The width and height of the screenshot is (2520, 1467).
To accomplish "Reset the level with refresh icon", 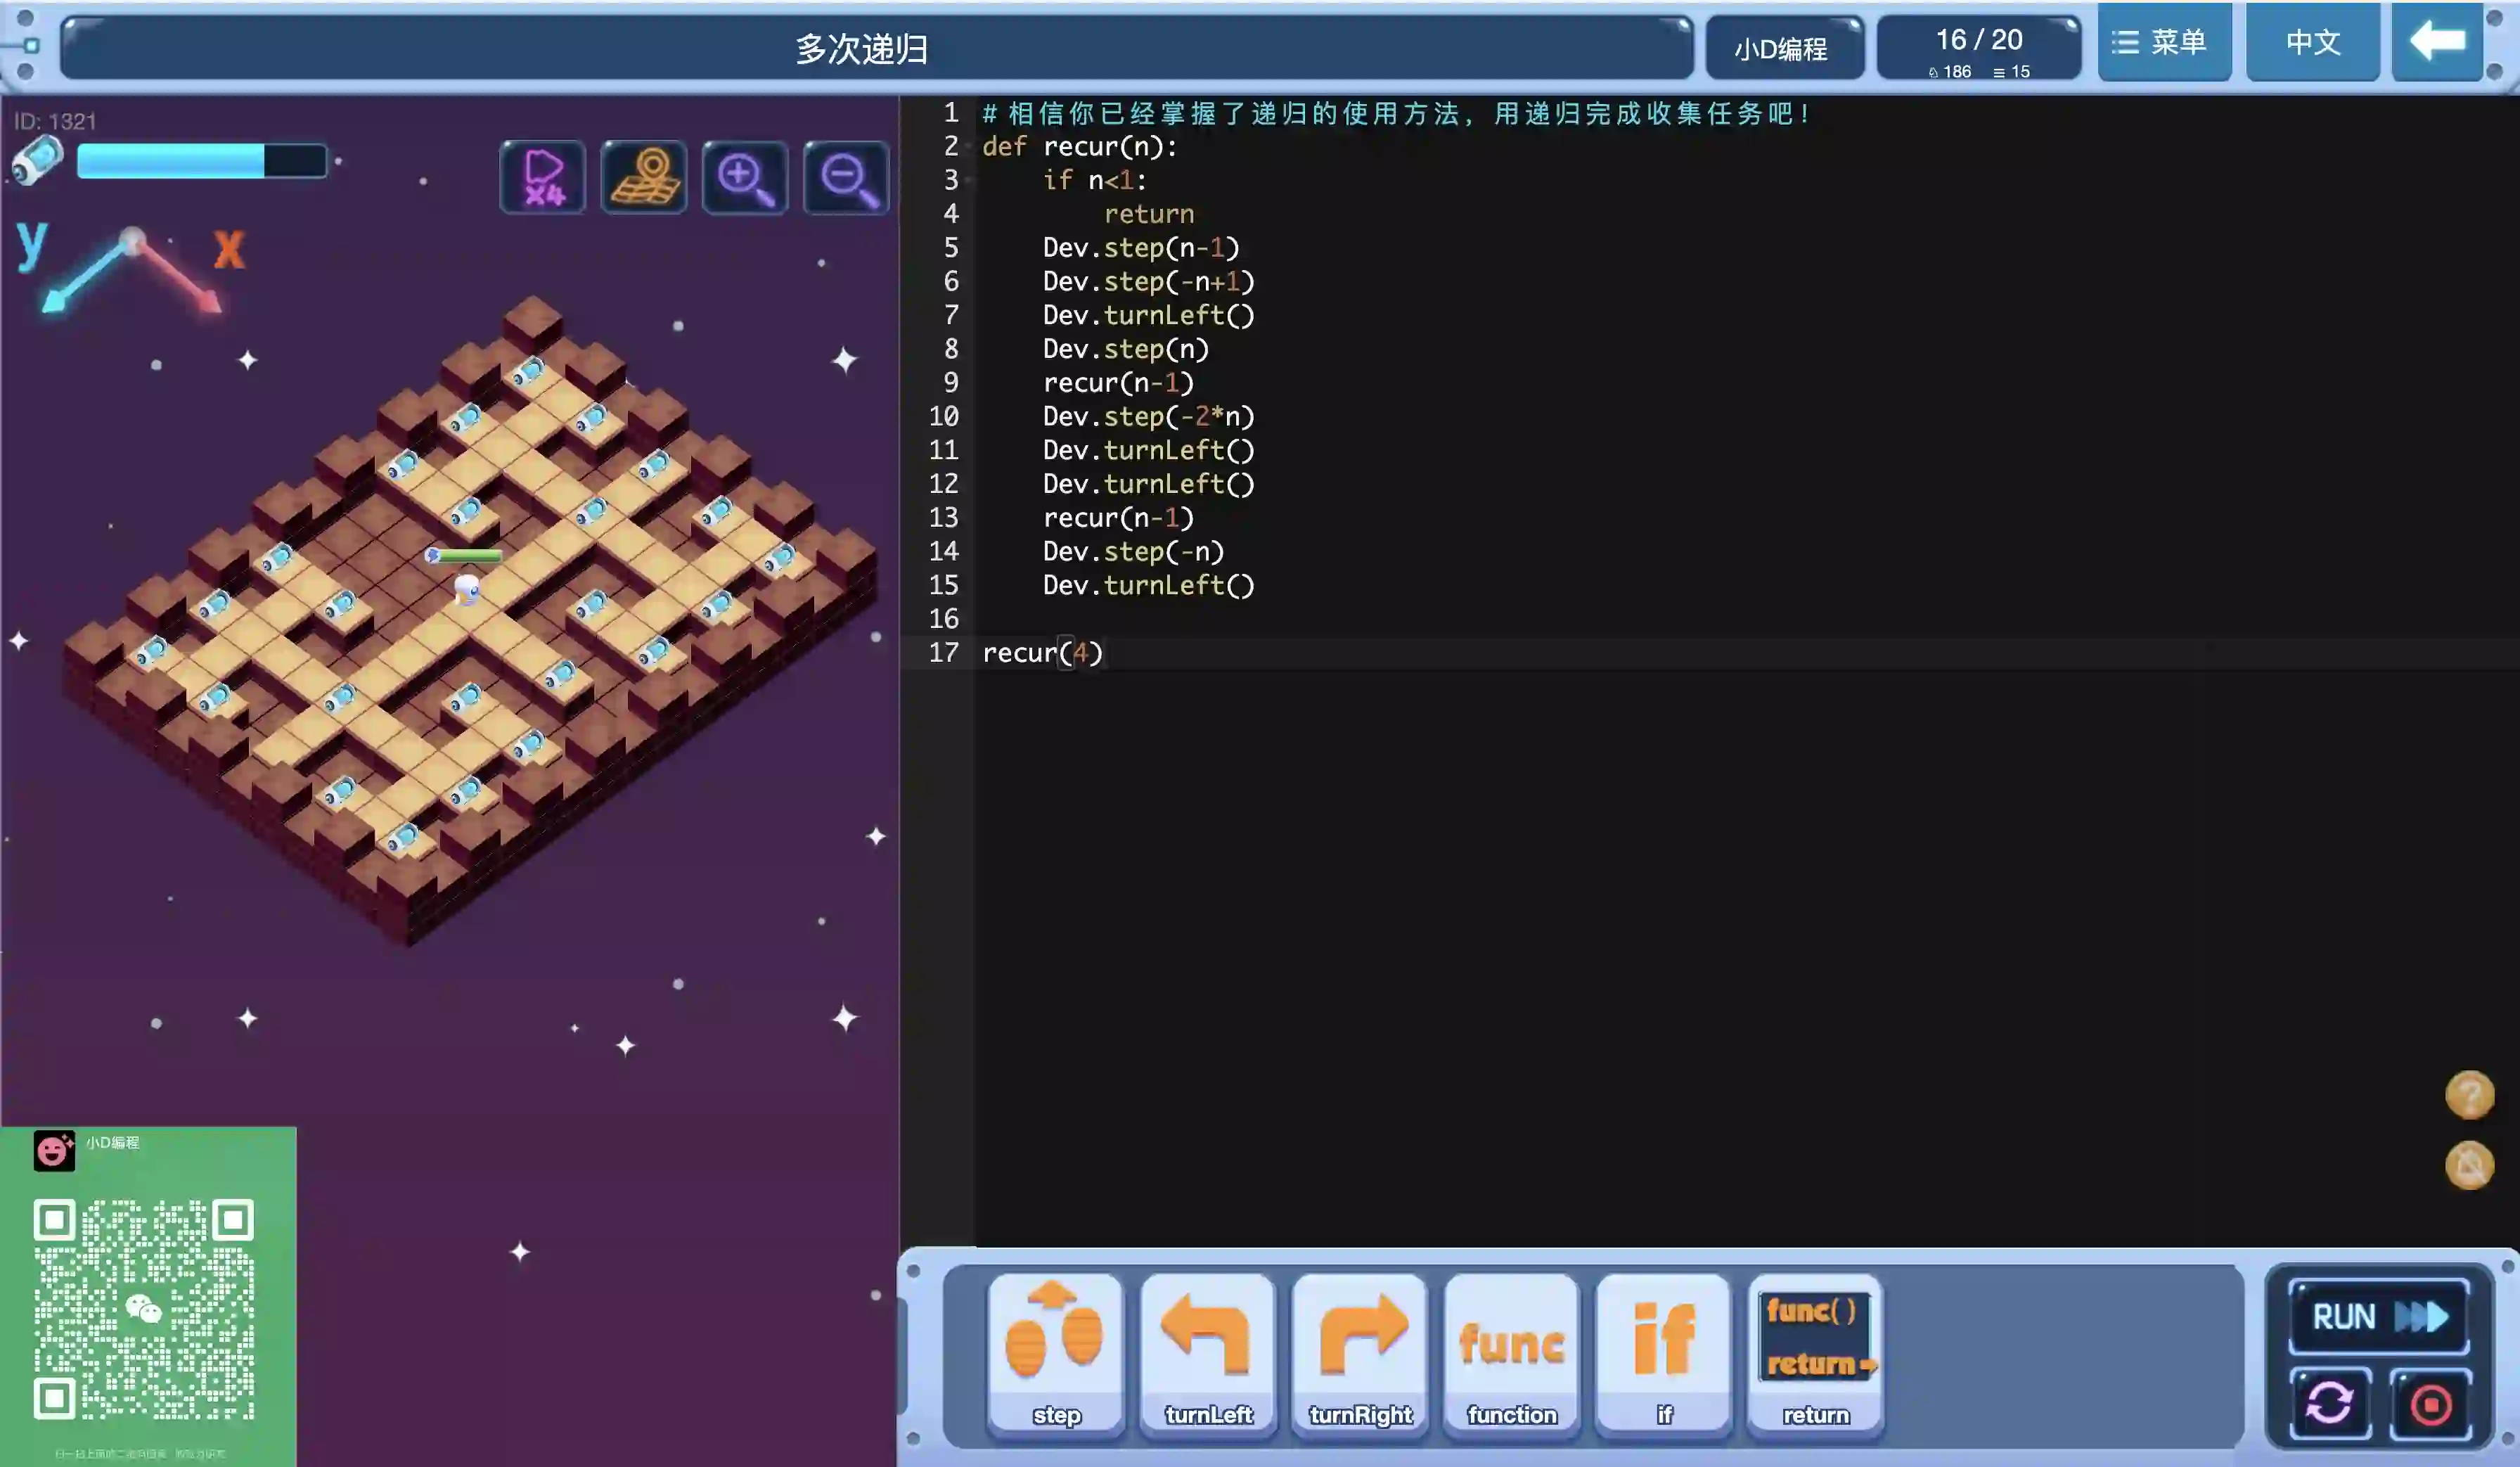I will [x=2329, y=1403].
